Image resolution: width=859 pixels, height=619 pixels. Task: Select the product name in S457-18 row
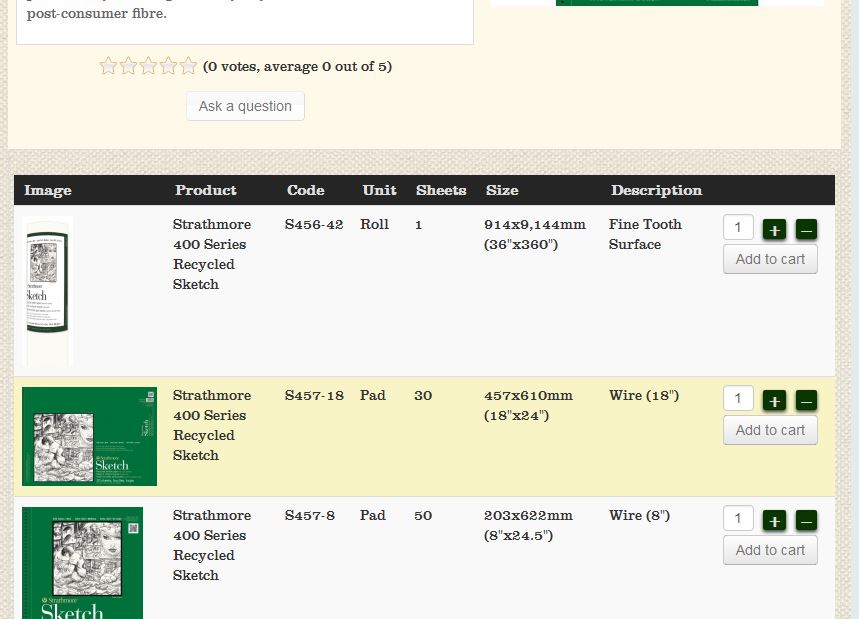click(x=212, y=425)
